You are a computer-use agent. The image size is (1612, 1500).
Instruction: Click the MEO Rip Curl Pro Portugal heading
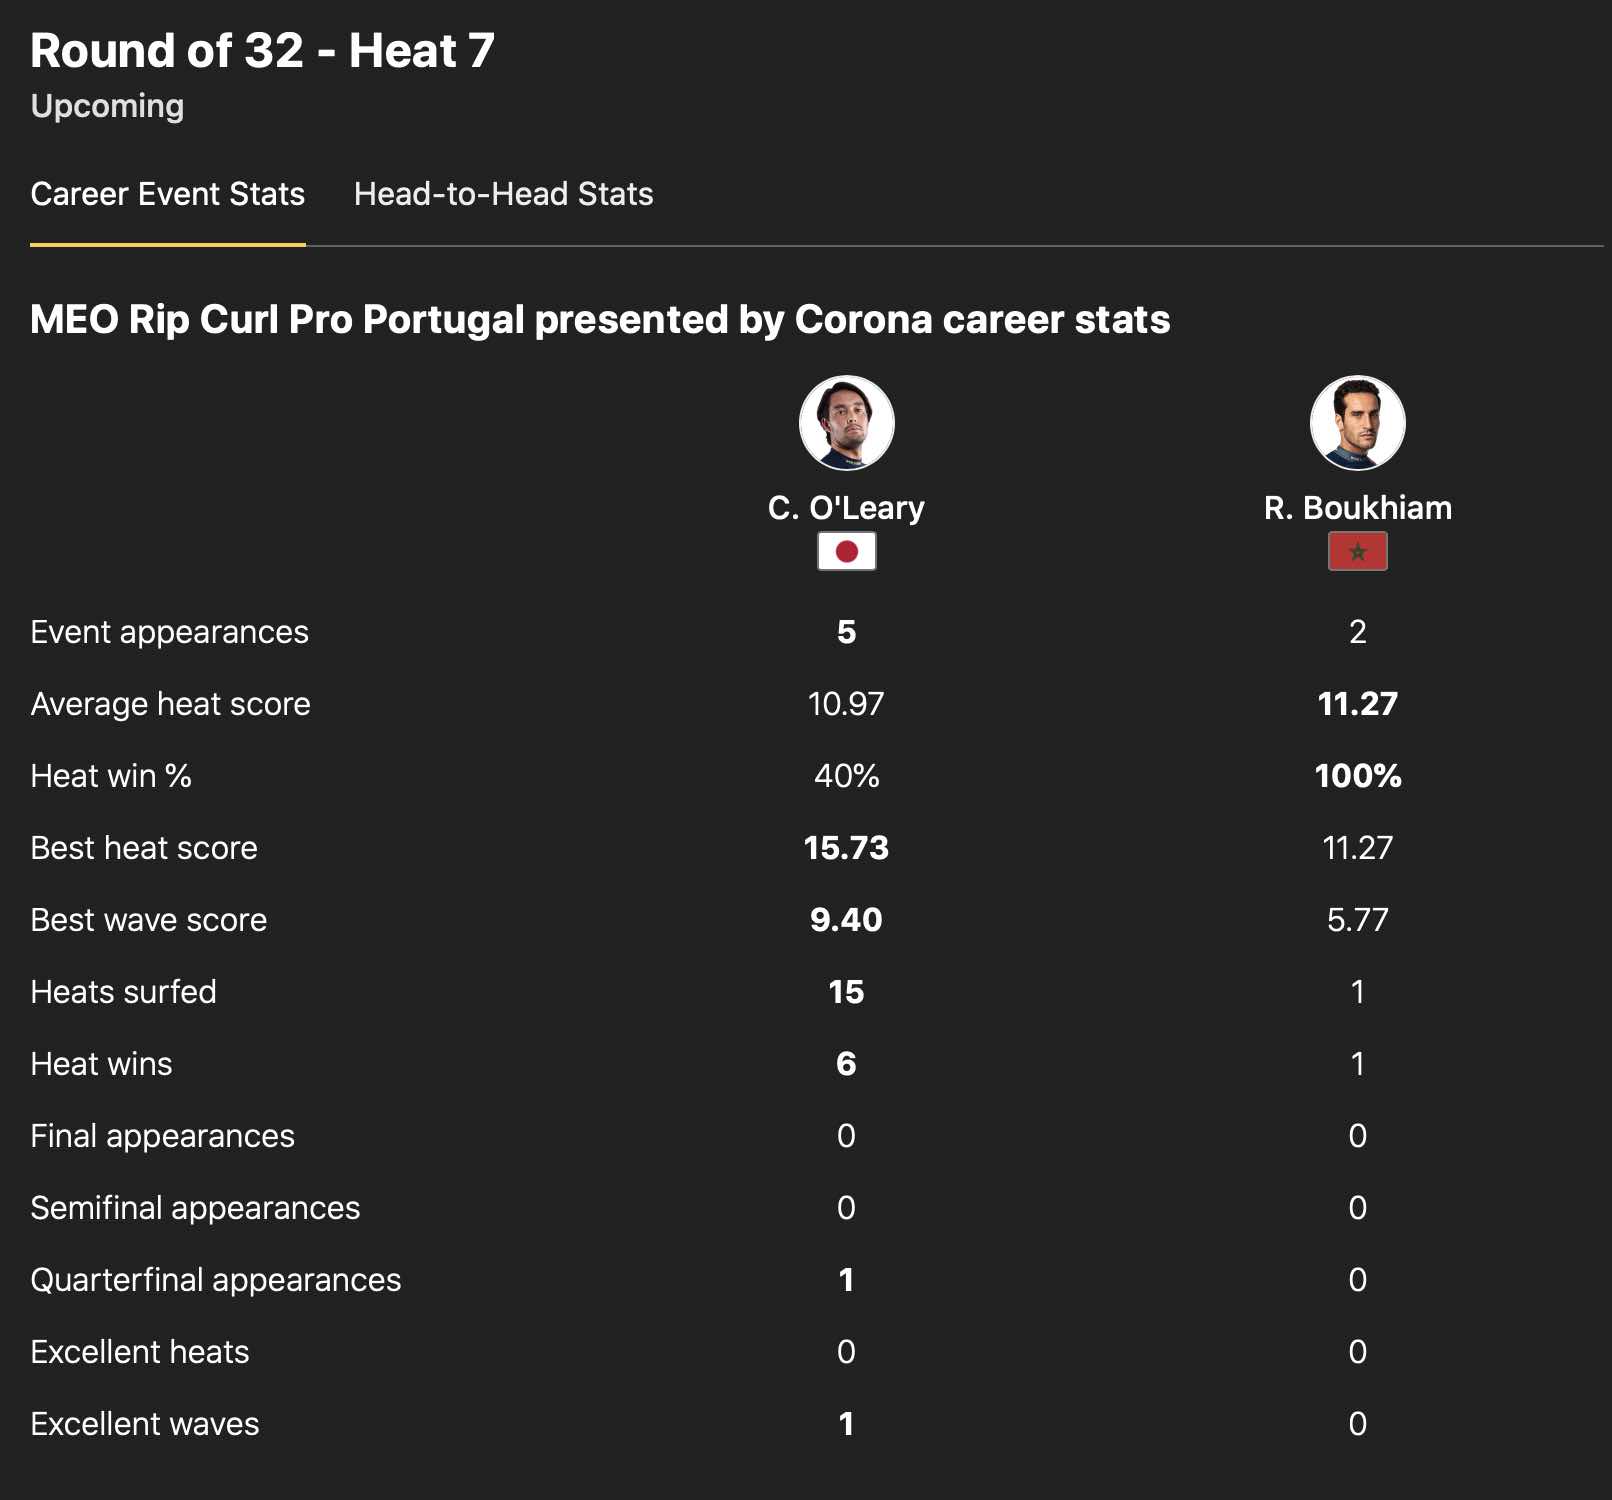[600, 320]
